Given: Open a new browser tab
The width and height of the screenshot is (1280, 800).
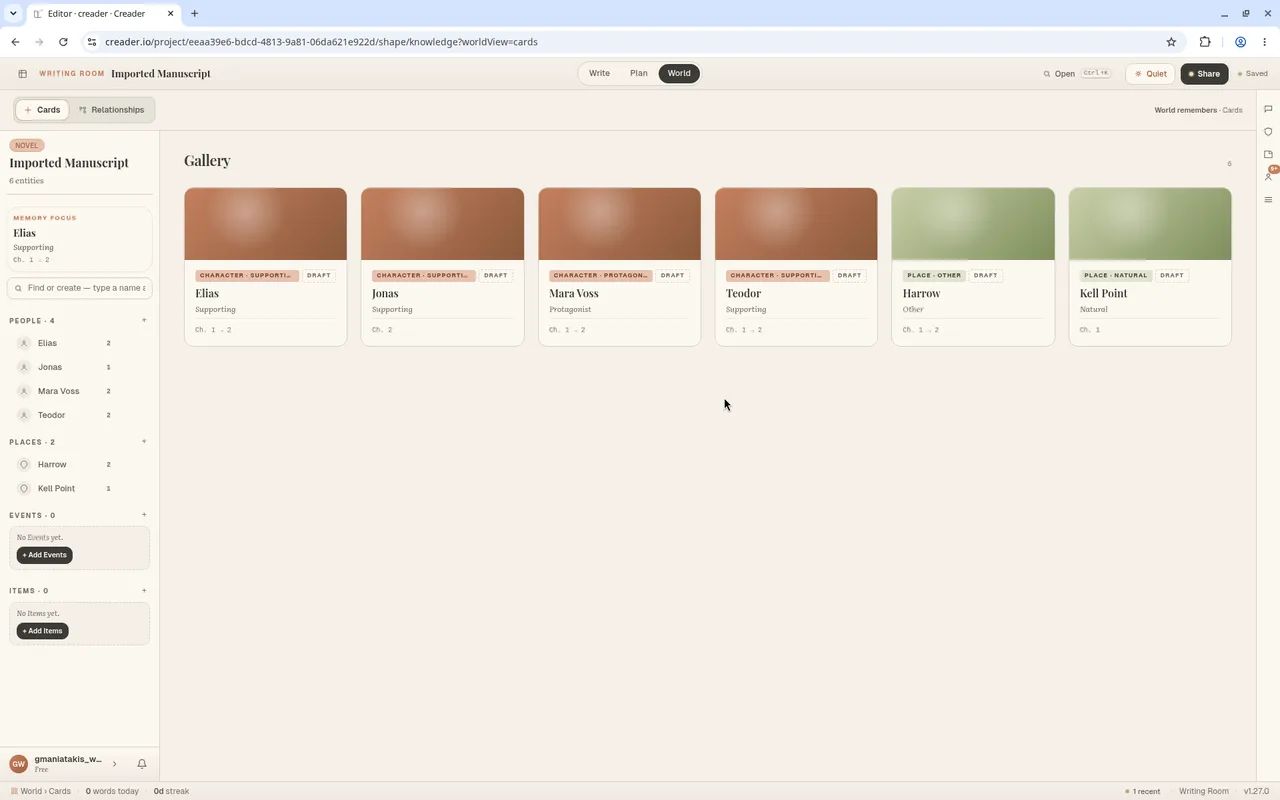Looking at the screenshot, I should click(x=194, y=14).
